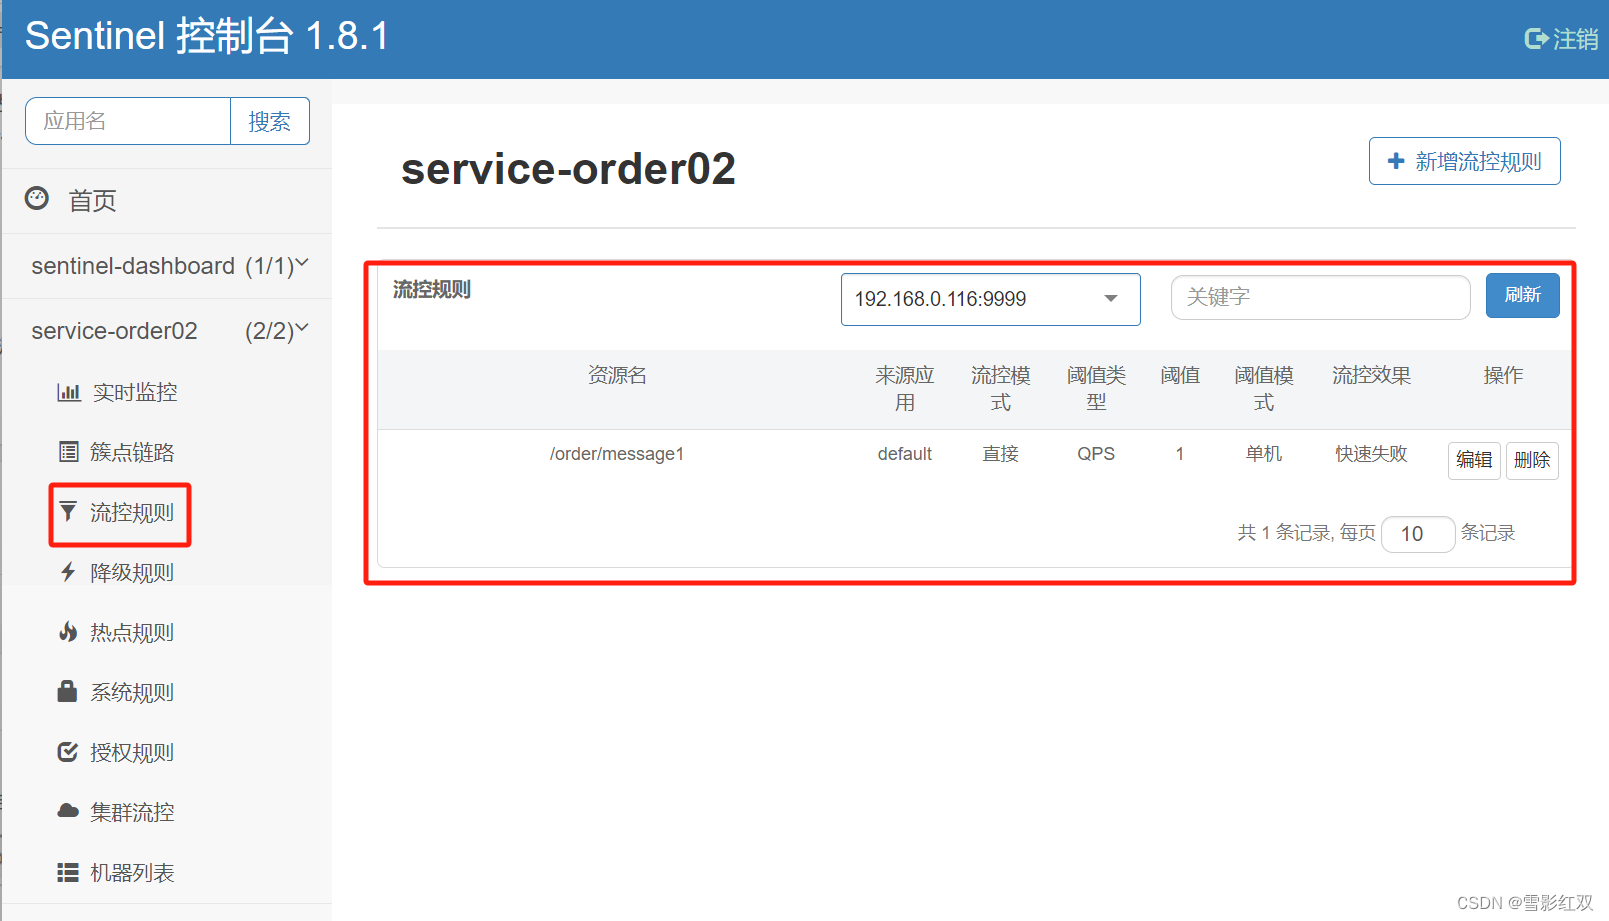Click the lock icon for 系统规则

coord(68,691)
